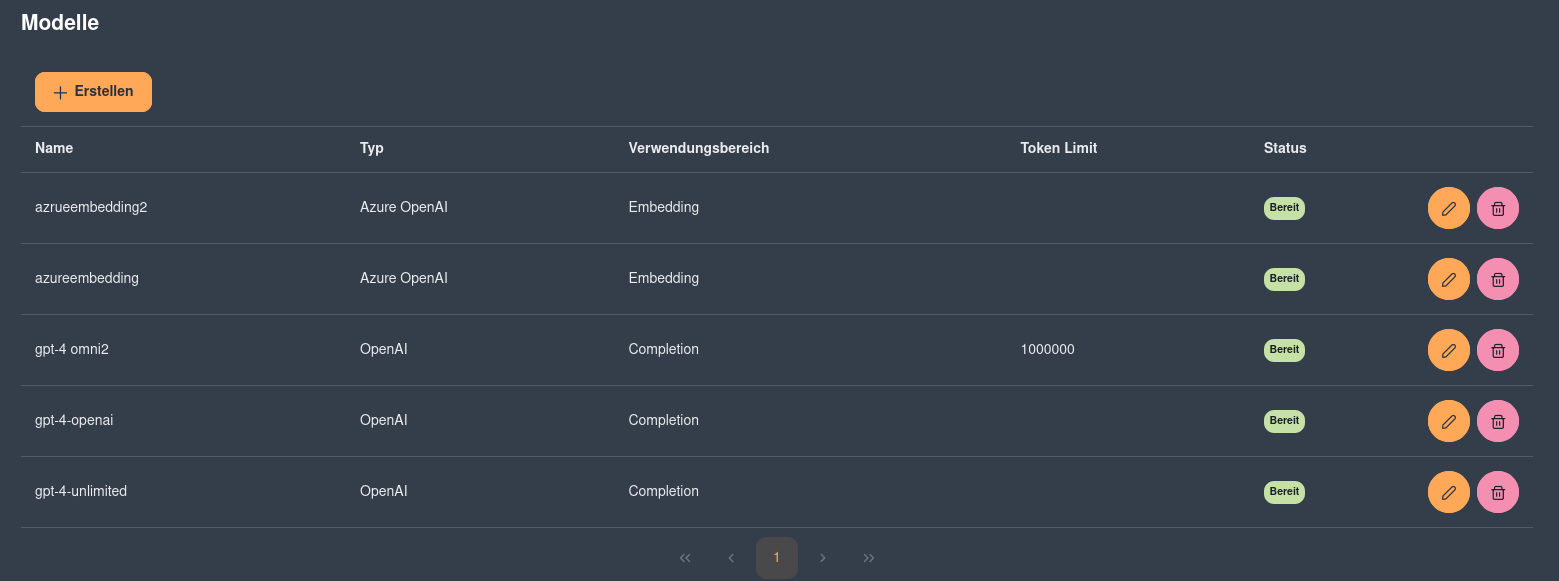Viewport: 1559px width, 581px height.
Task: Delete the azrueembedding2 model
Action: 1498,208
